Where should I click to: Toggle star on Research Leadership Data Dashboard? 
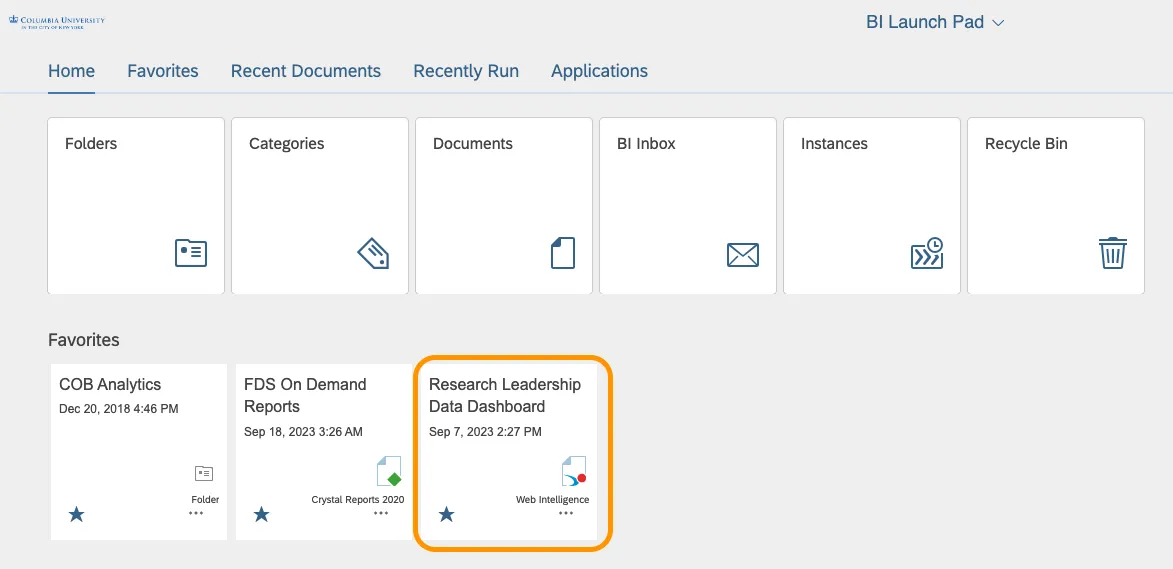(x=446, y=514)
